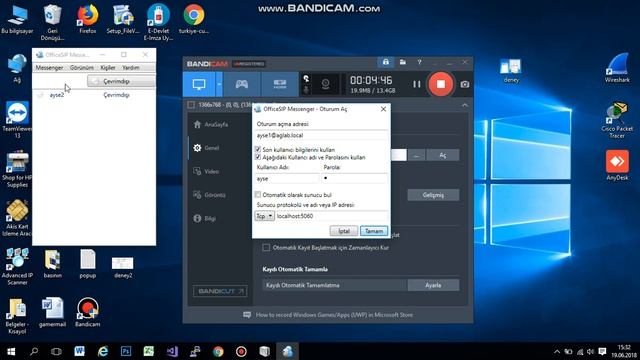The height and width of the screenshot is (360, 640).
Task: Open the Çevrimdışı status dropdown
Action: click(x=121, y=81)
